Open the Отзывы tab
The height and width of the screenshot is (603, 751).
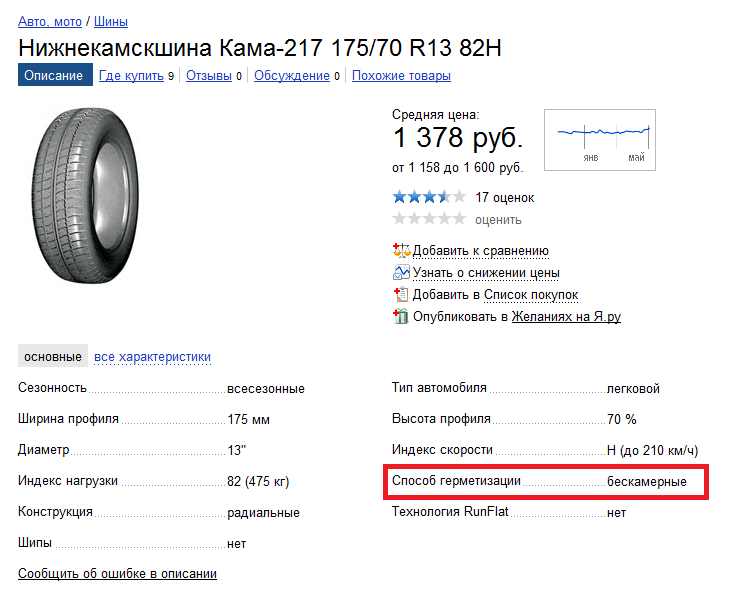click(209, 76)
